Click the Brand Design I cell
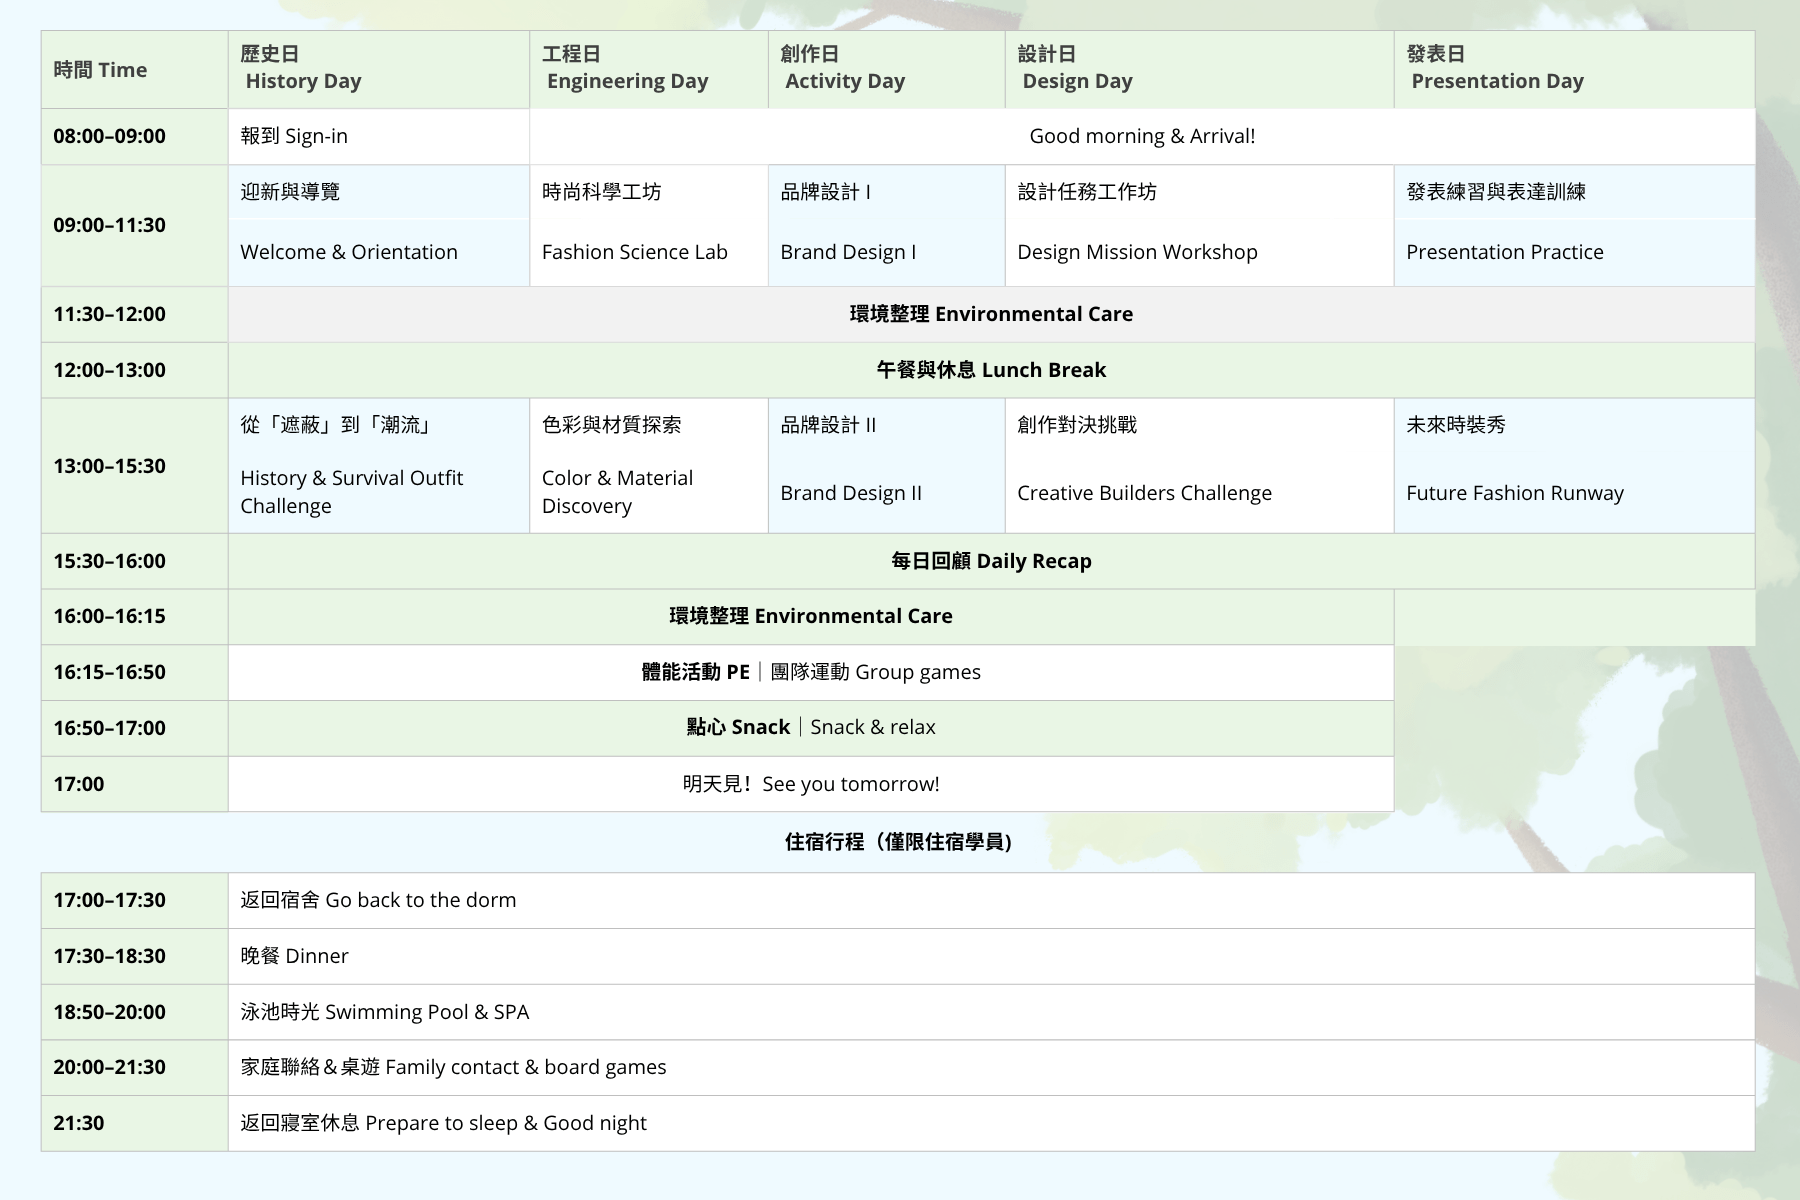Viewport: 1800px width, 1200px height. (886, 225)
